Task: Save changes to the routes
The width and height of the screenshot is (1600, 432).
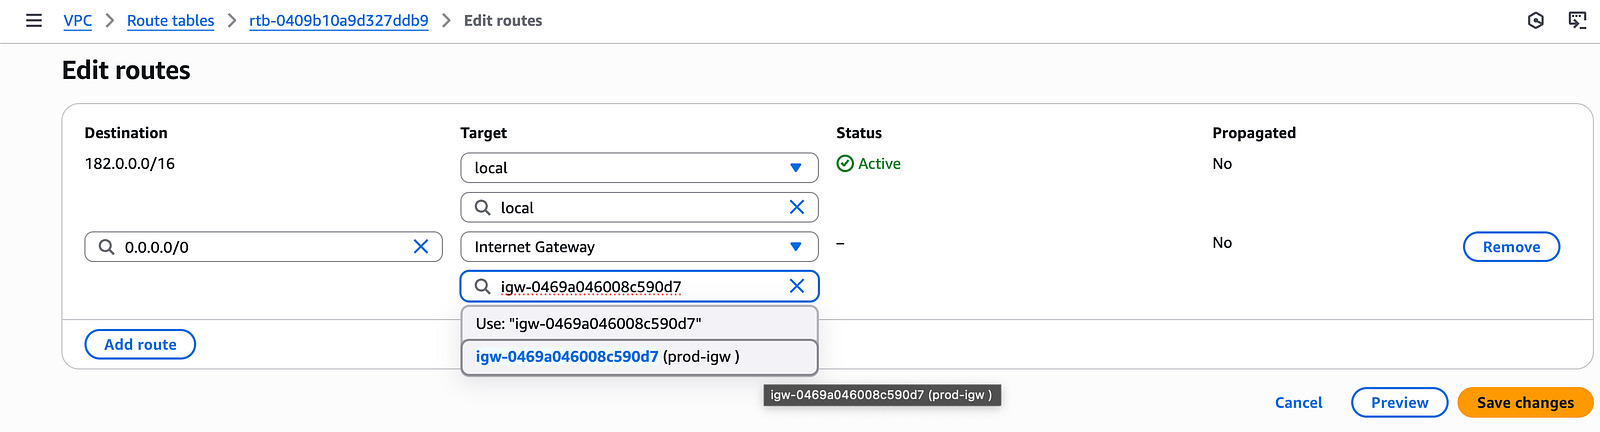Action: (1525, 402)
